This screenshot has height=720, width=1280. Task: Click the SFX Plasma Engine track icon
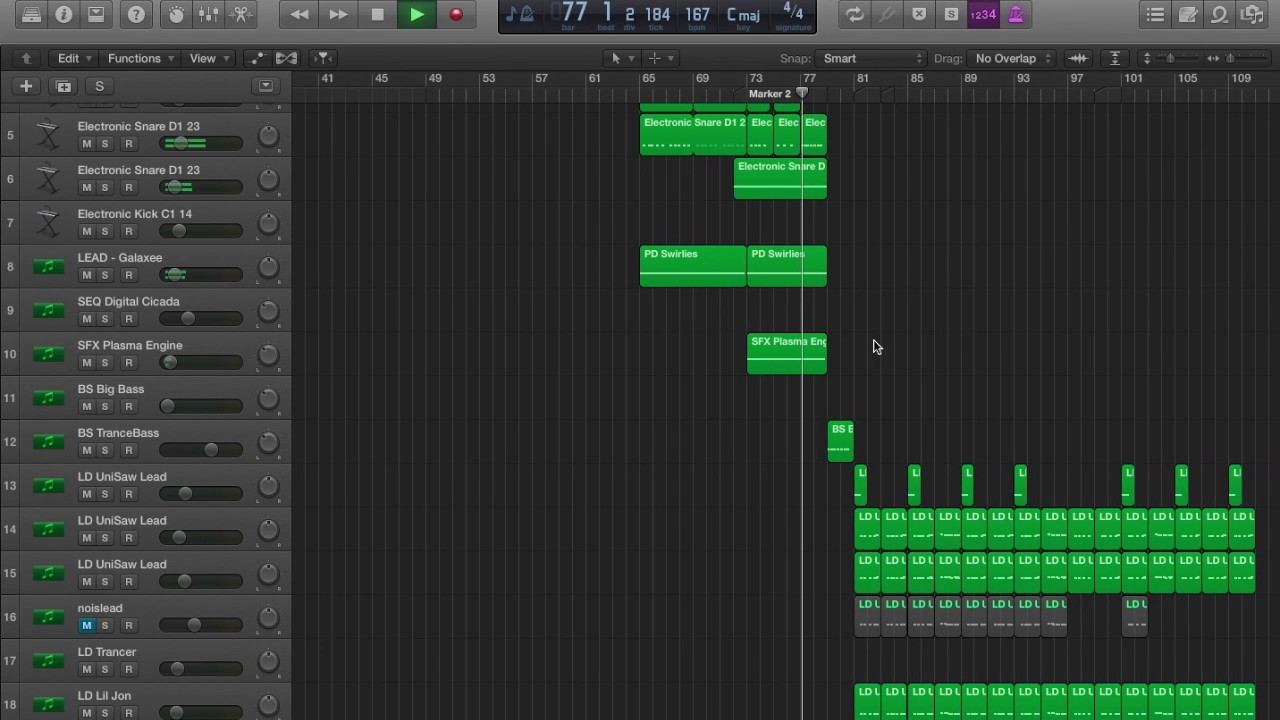coord(47,354)
